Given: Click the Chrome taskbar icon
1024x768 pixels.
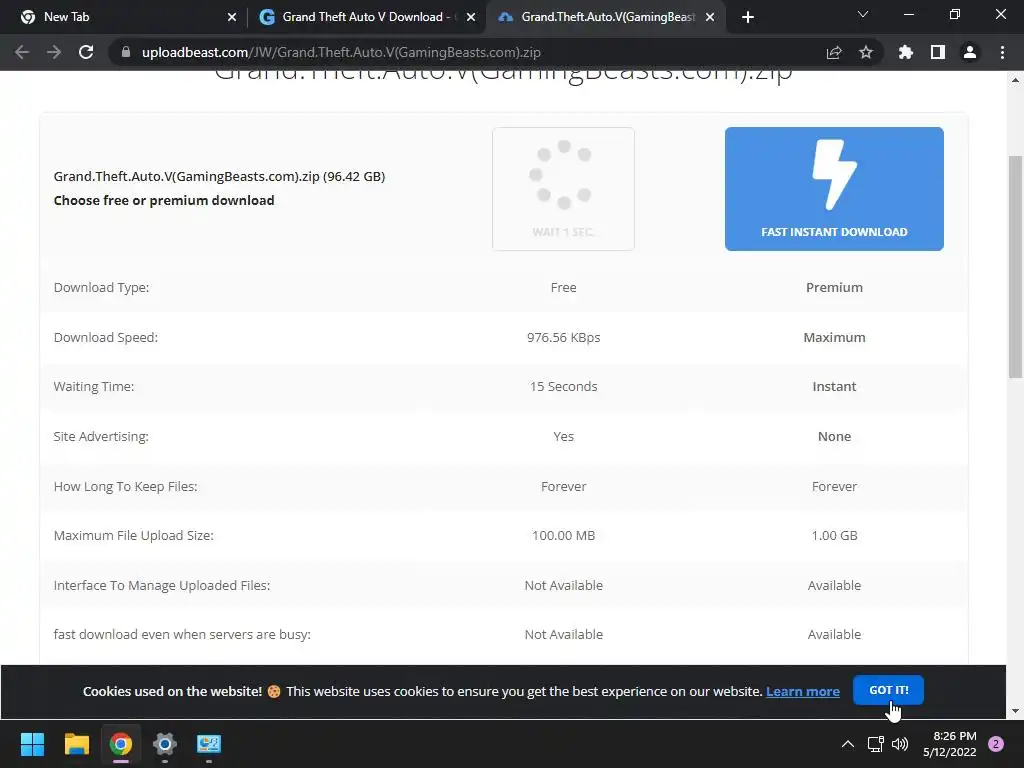Looking at the screenshot, I should [121, 744].
